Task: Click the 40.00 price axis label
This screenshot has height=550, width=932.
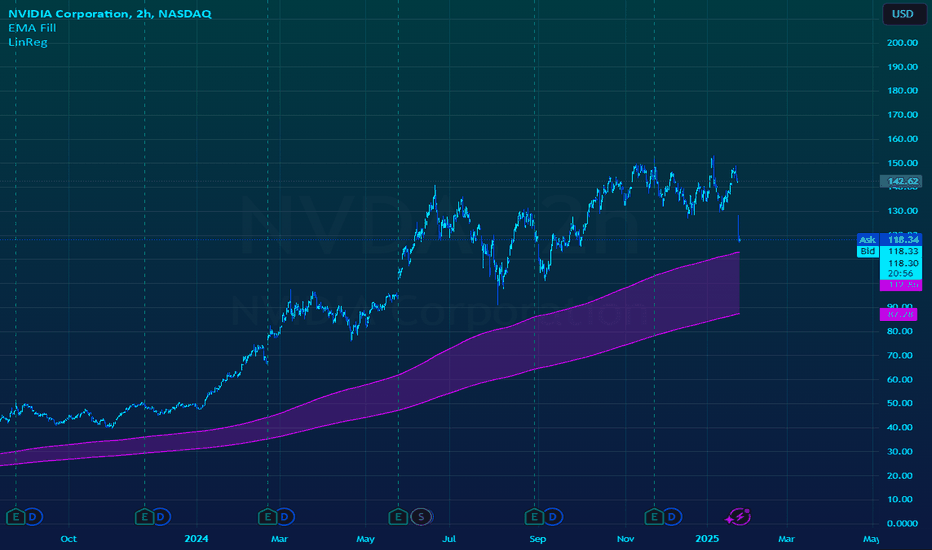Action: coord(900,428)
